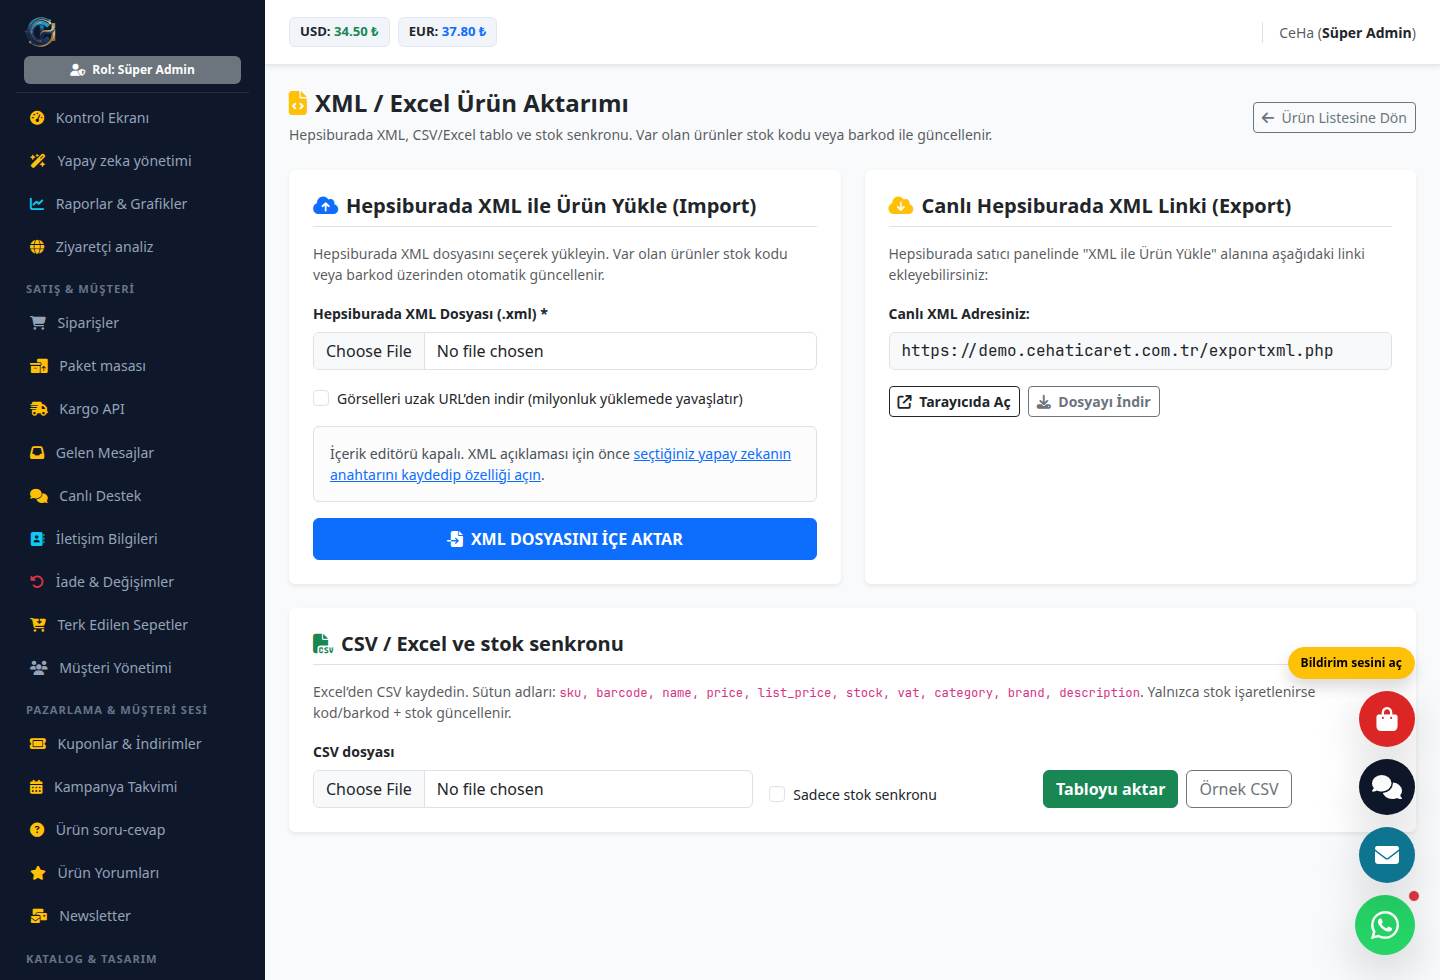The height and width of the screenshot is (980, 1440).
Task: Click the Yapay zeka yönetimi wand icon
Action: tap(38, 161)
